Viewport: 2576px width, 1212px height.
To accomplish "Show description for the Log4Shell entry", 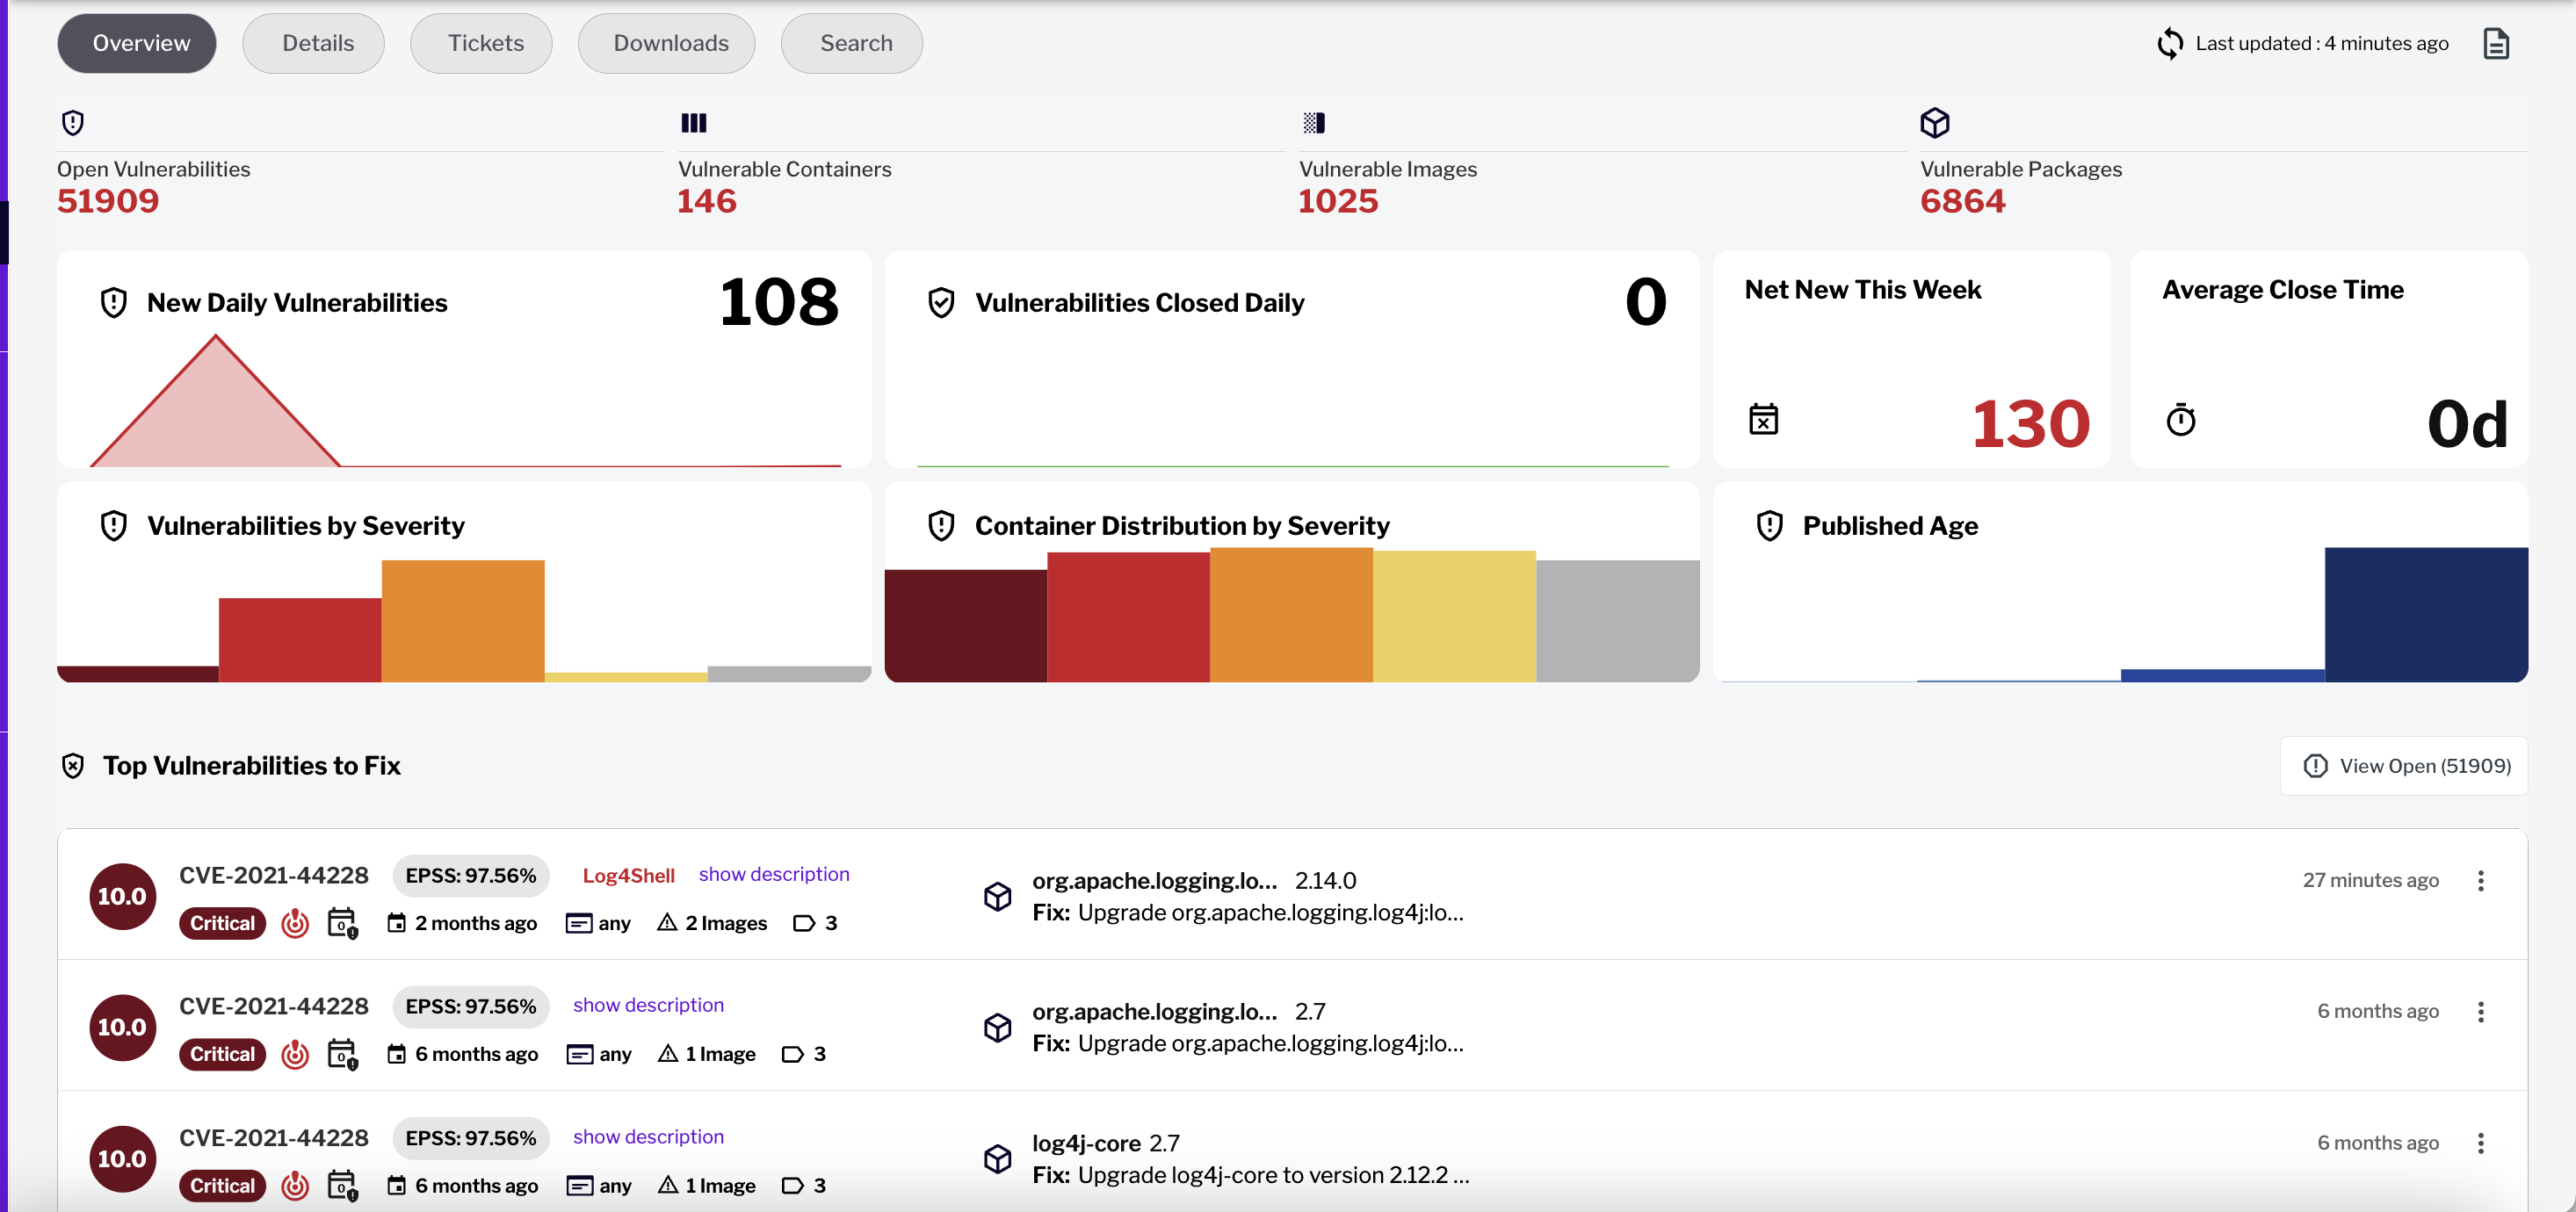I will click(x=774, y=874).
